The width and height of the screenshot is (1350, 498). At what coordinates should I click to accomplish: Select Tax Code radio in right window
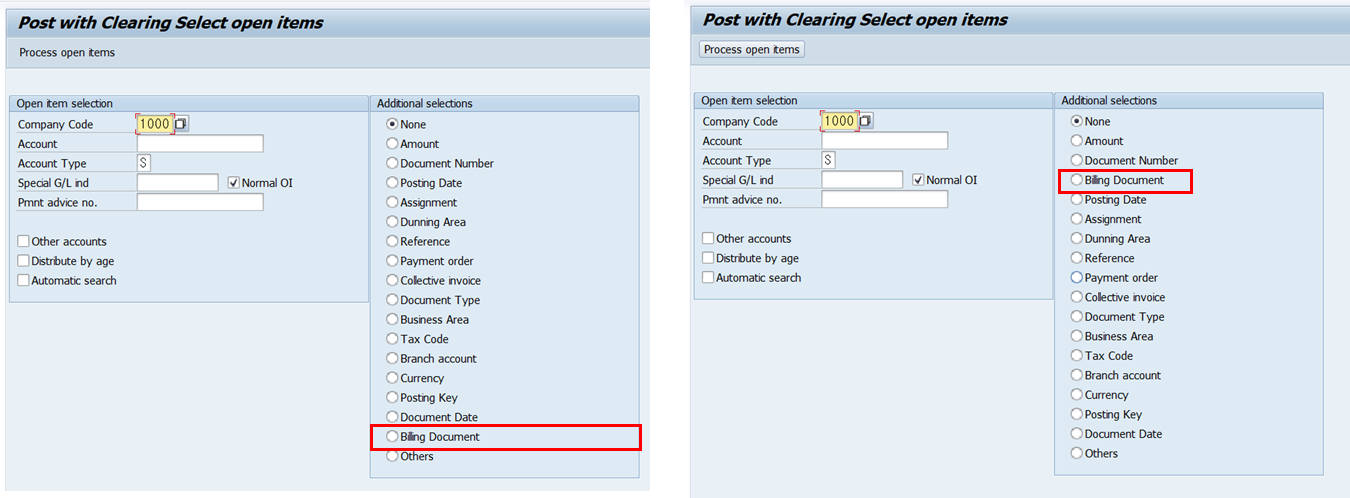[1076, 356]
